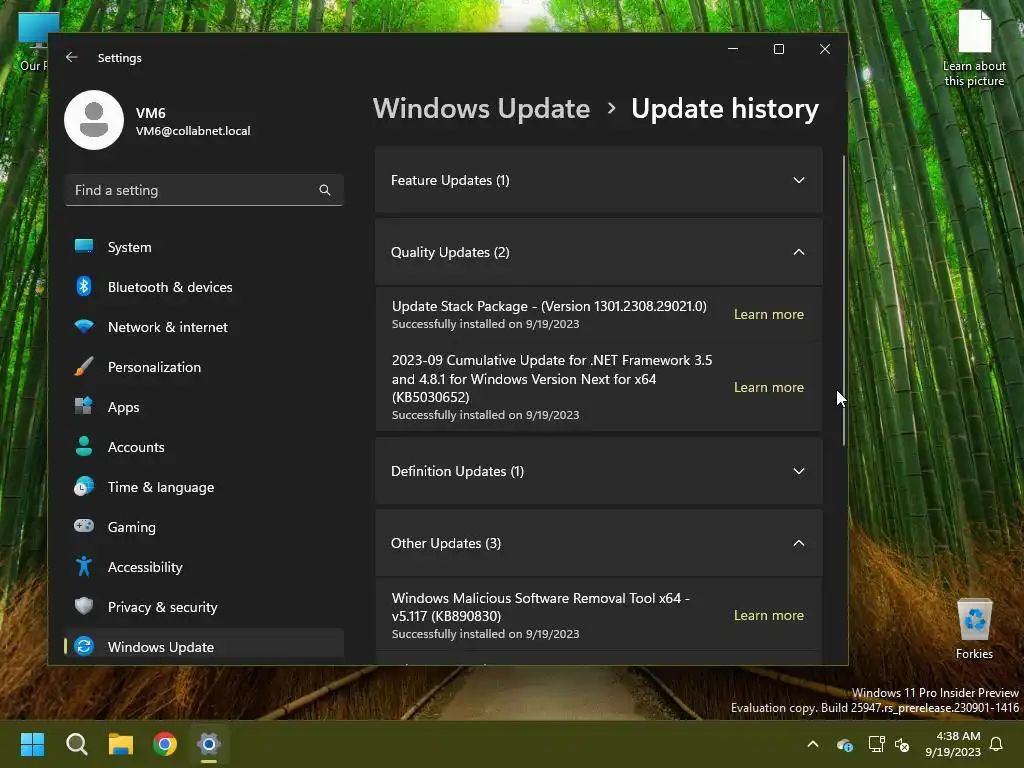
Task: Click the Find a setting search box
Action: (204, 190)
